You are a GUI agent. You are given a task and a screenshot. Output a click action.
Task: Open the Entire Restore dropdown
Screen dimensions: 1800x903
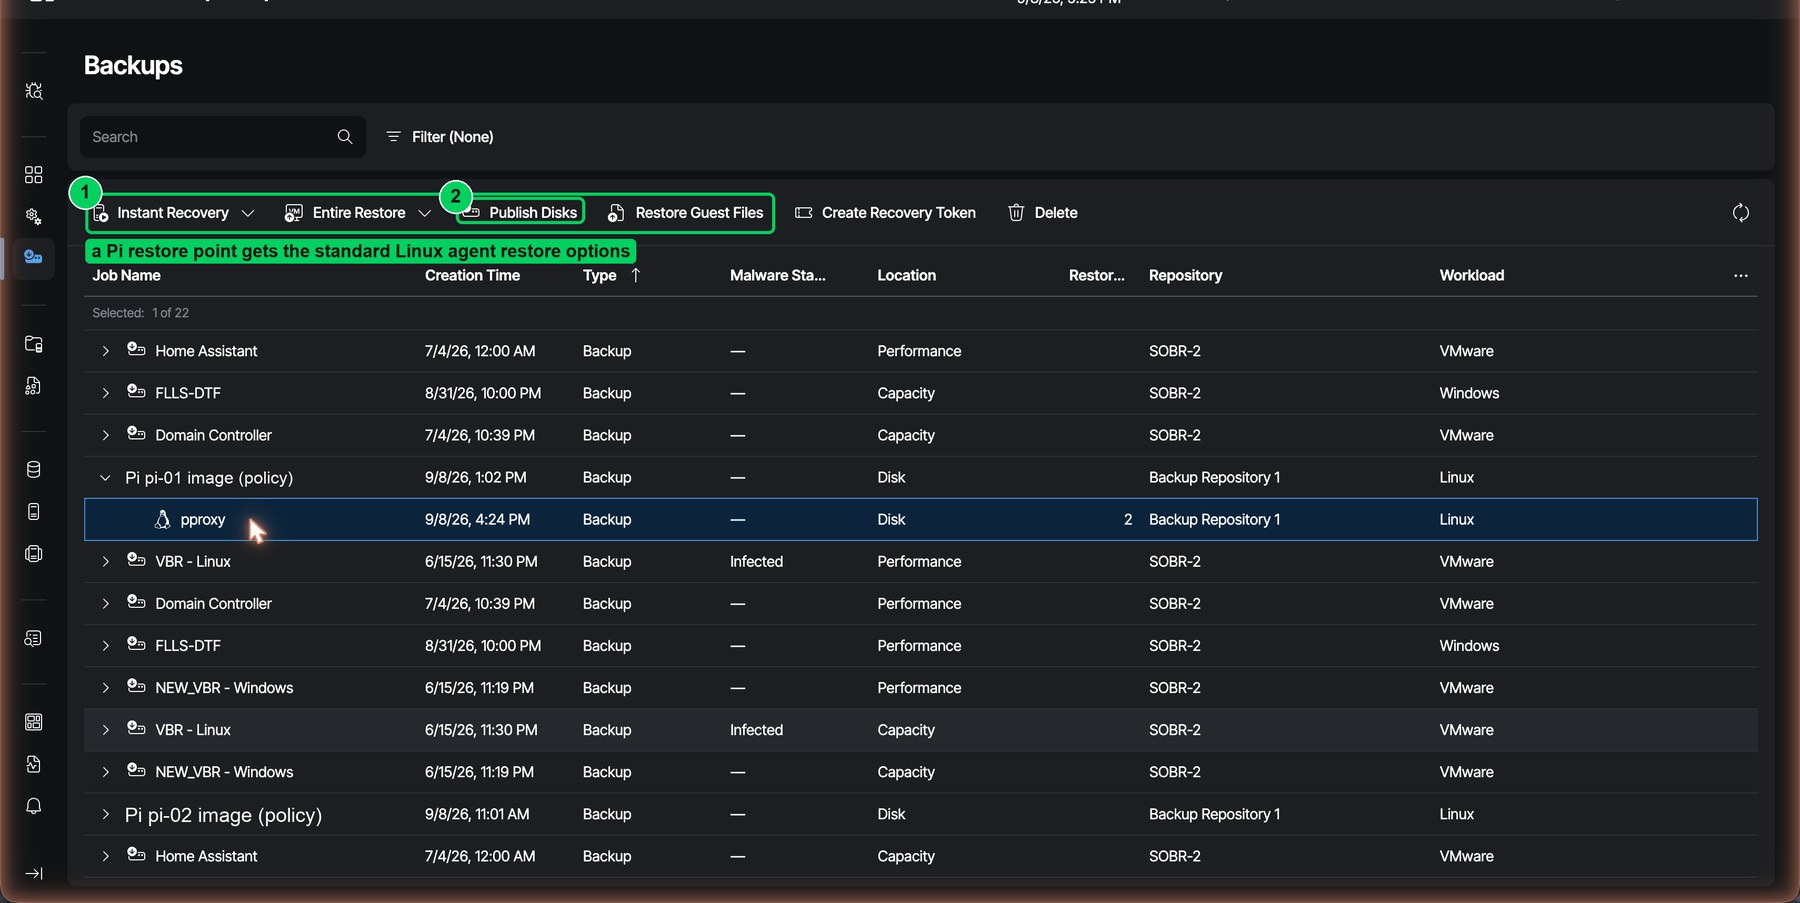(424, 213)
